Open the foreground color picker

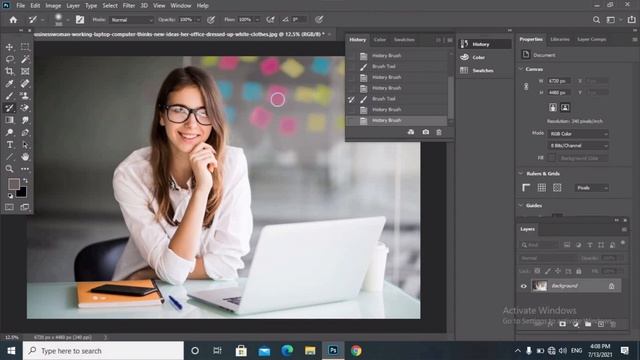tap(13, 184)
